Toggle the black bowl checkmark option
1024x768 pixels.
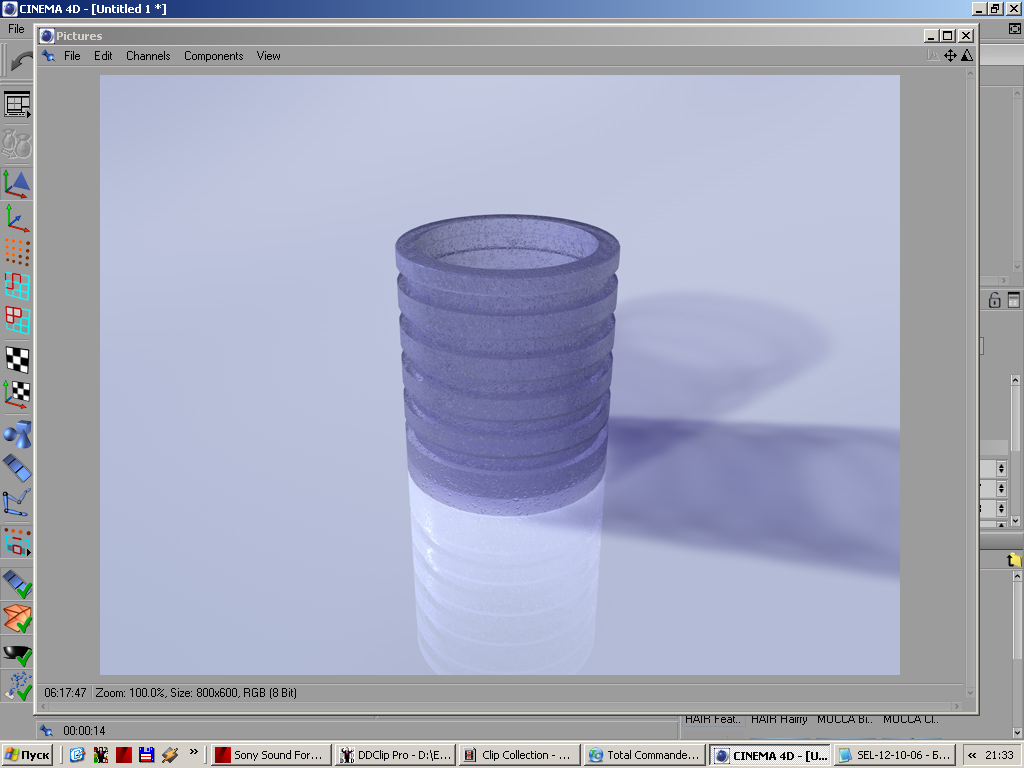click(x=17, y=654)
